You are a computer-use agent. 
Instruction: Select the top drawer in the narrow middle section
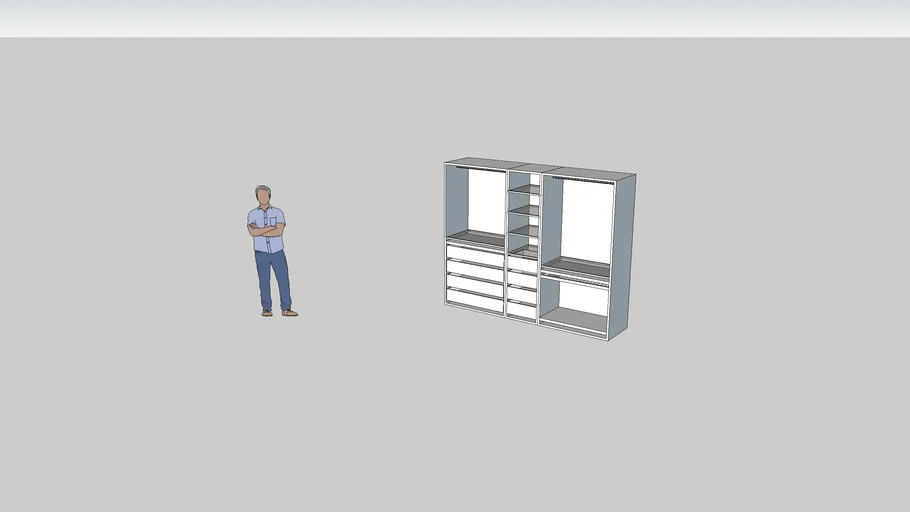click(x=521, y=265)
